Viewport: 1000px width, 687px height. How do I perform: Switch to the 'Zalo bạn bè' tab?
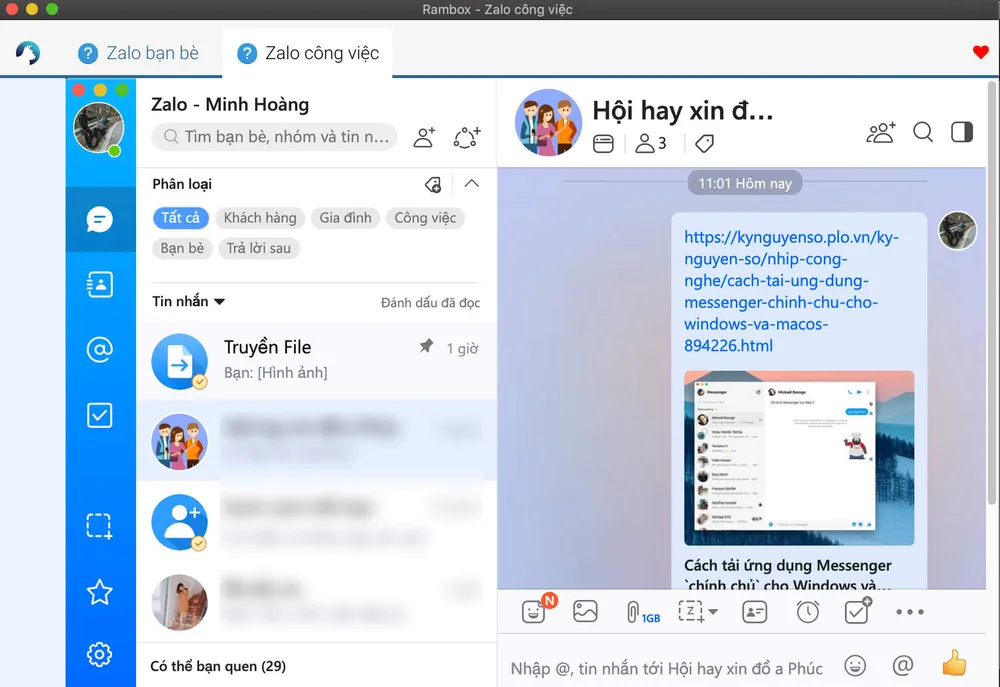point(139,53)
